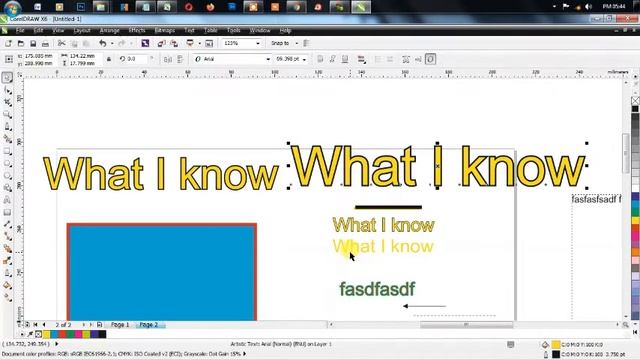Toggle Italic on the property bar
Image resolution: width=640 pixels, height=360 pixels.
coord(333,60)
